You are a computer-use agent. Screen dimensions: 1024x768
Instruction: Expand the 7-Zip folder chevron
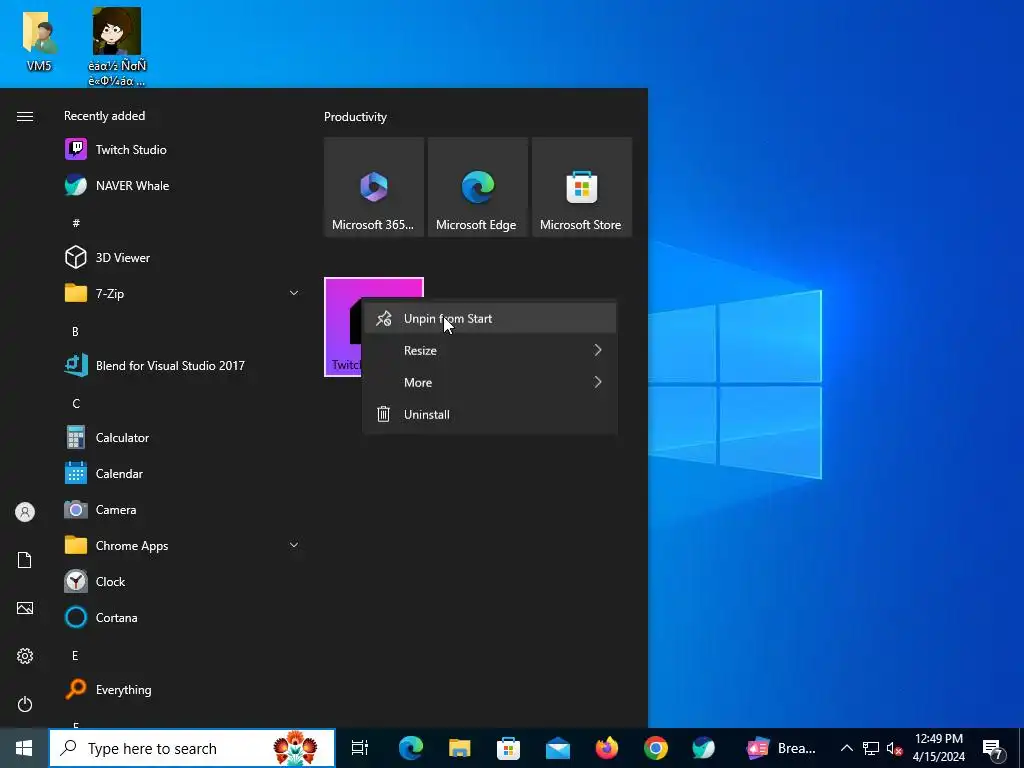[x=294, y=293]
